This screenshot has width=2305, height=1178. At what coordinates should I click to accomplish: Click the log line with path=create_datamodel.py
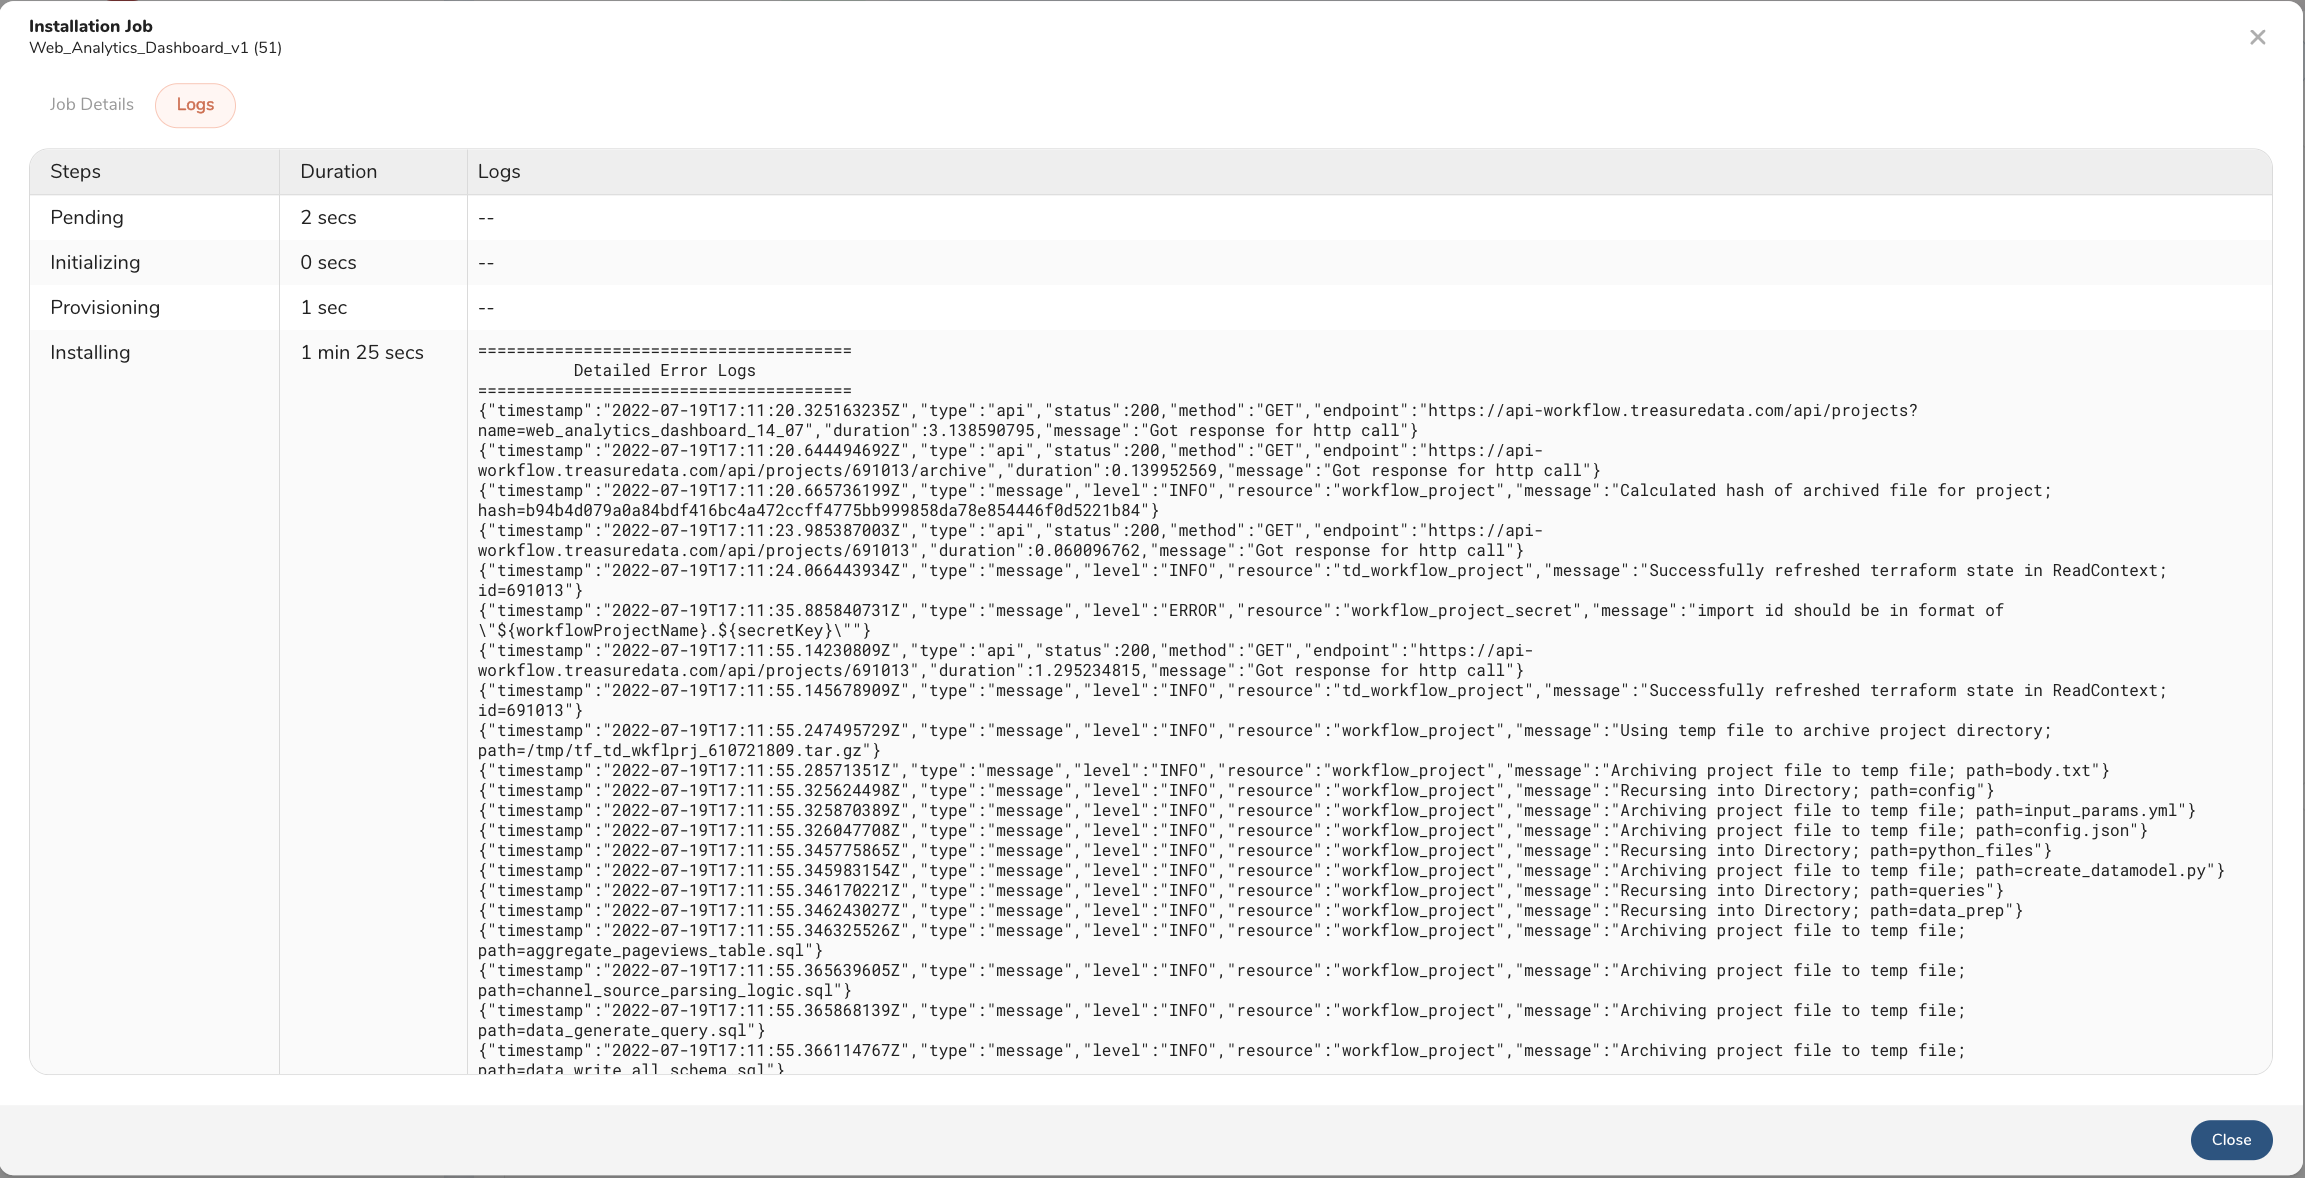pos(1350,871)
